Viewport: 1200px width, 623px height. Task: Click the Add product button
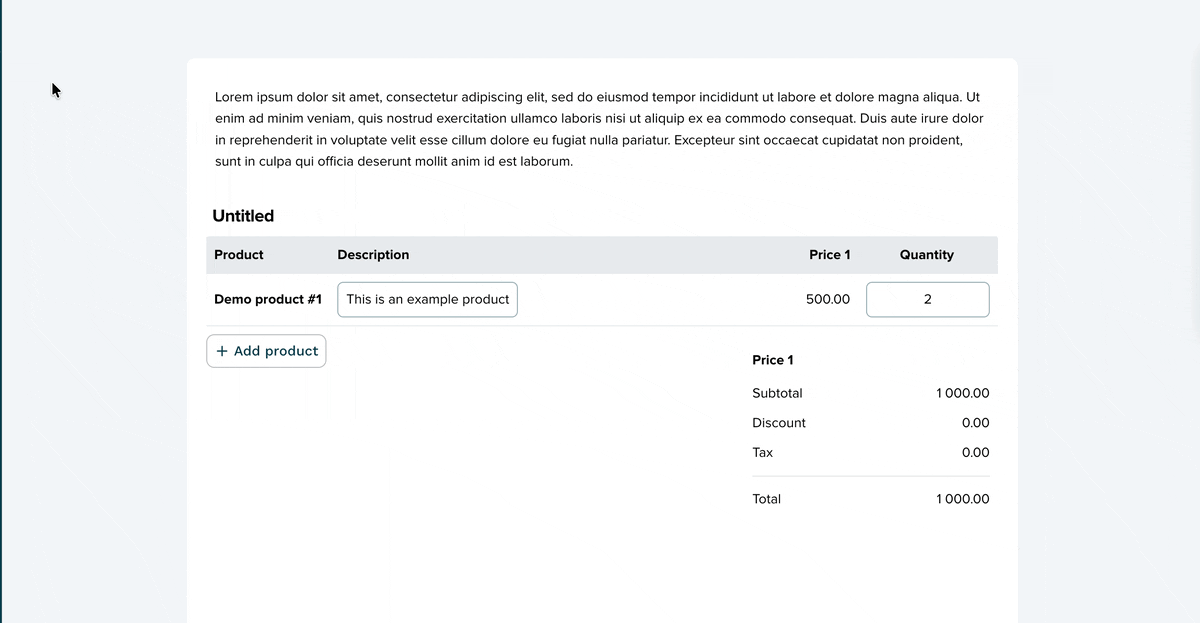pos(266,351)
